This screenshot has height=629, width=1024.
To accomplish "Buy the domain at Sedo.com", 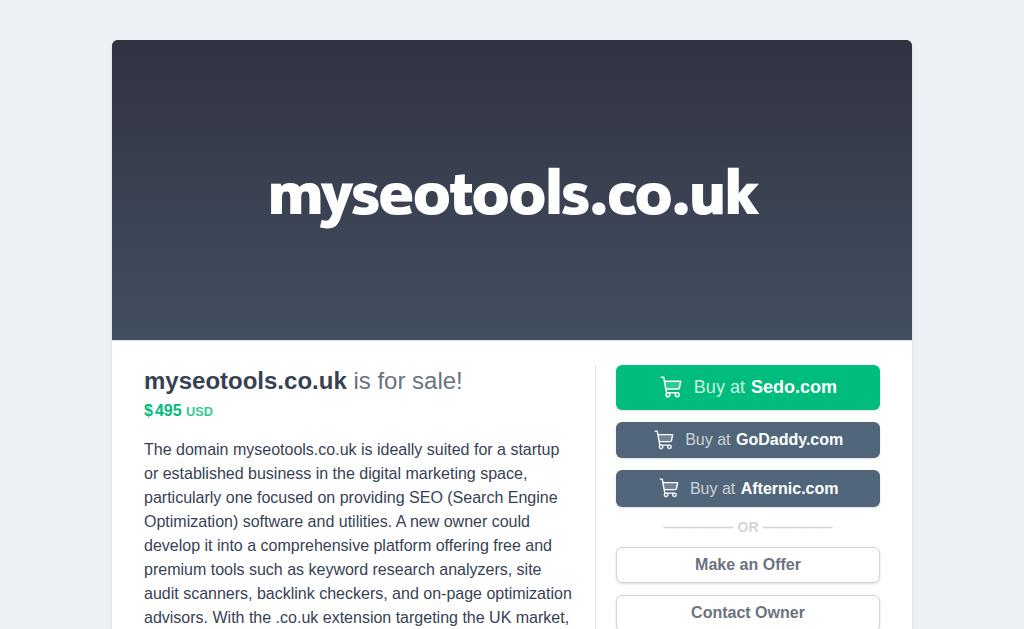I will 747,388.
